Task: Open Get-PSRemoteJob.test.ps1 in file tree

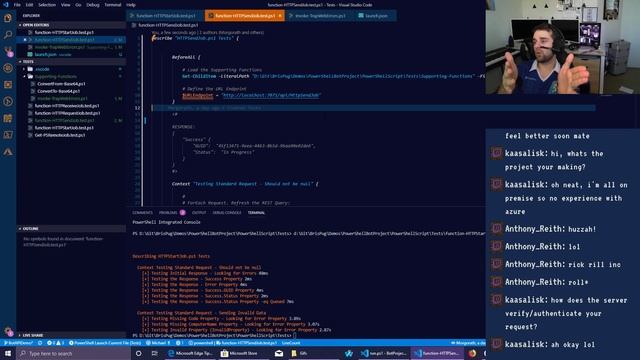Action: pos(60,135)
